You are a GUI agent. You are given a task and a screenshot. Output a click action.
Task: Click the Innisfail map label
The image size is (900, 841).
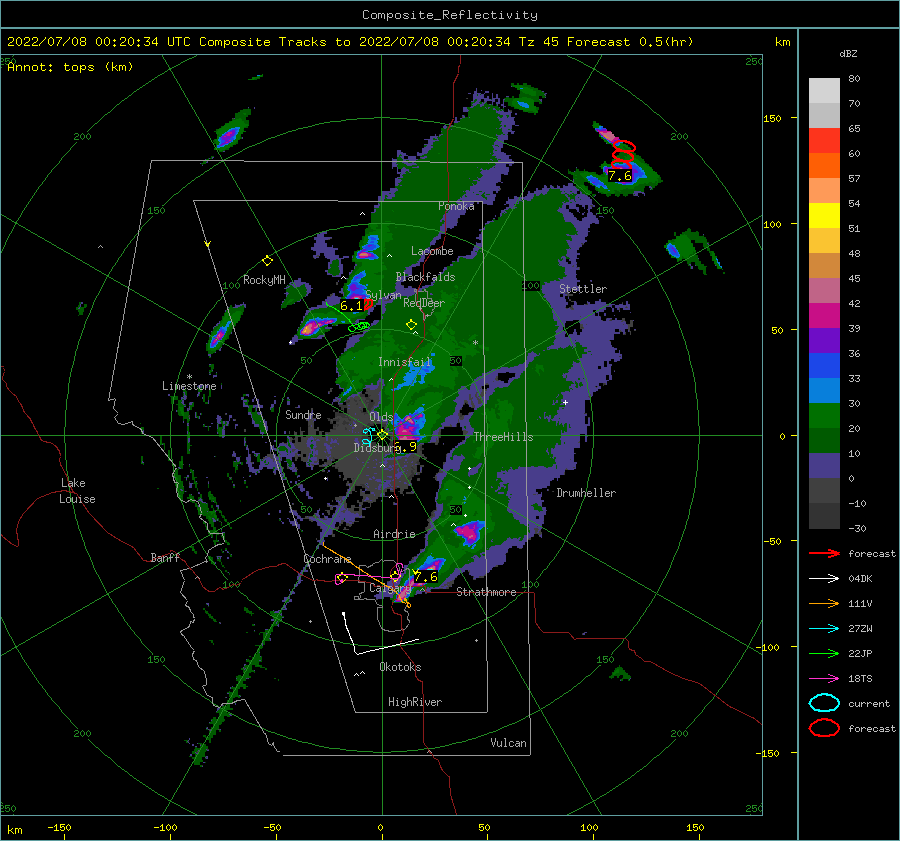pos(404,362)
